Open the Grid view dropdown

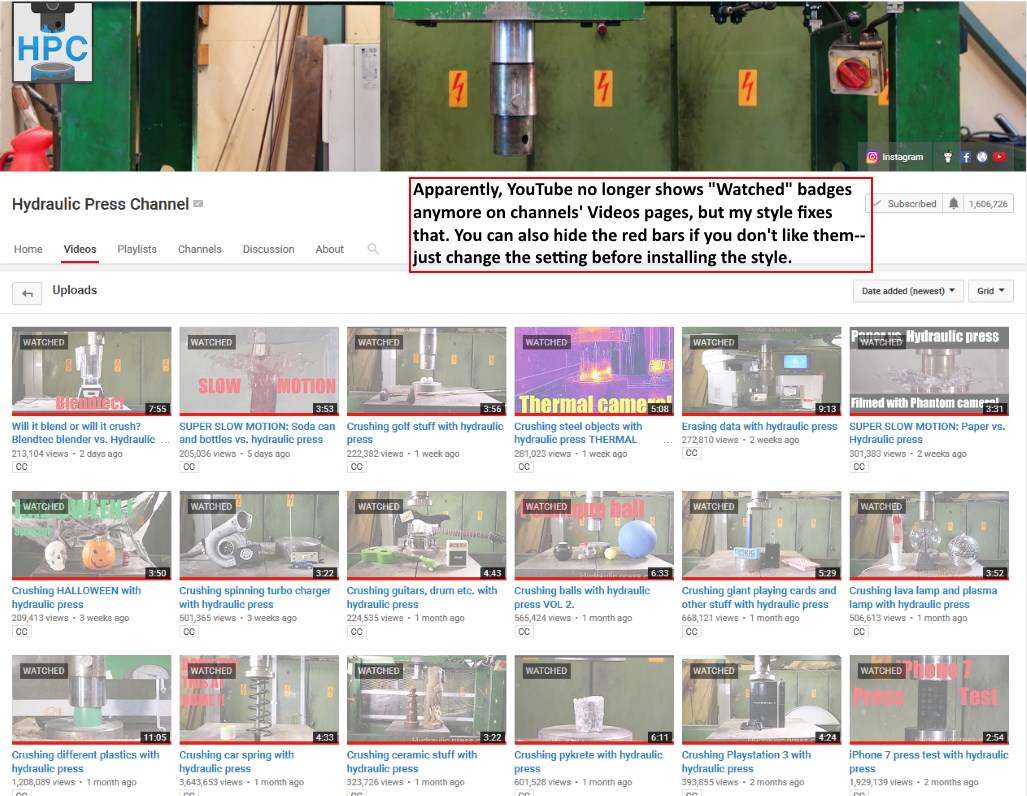tap(990, 290)
